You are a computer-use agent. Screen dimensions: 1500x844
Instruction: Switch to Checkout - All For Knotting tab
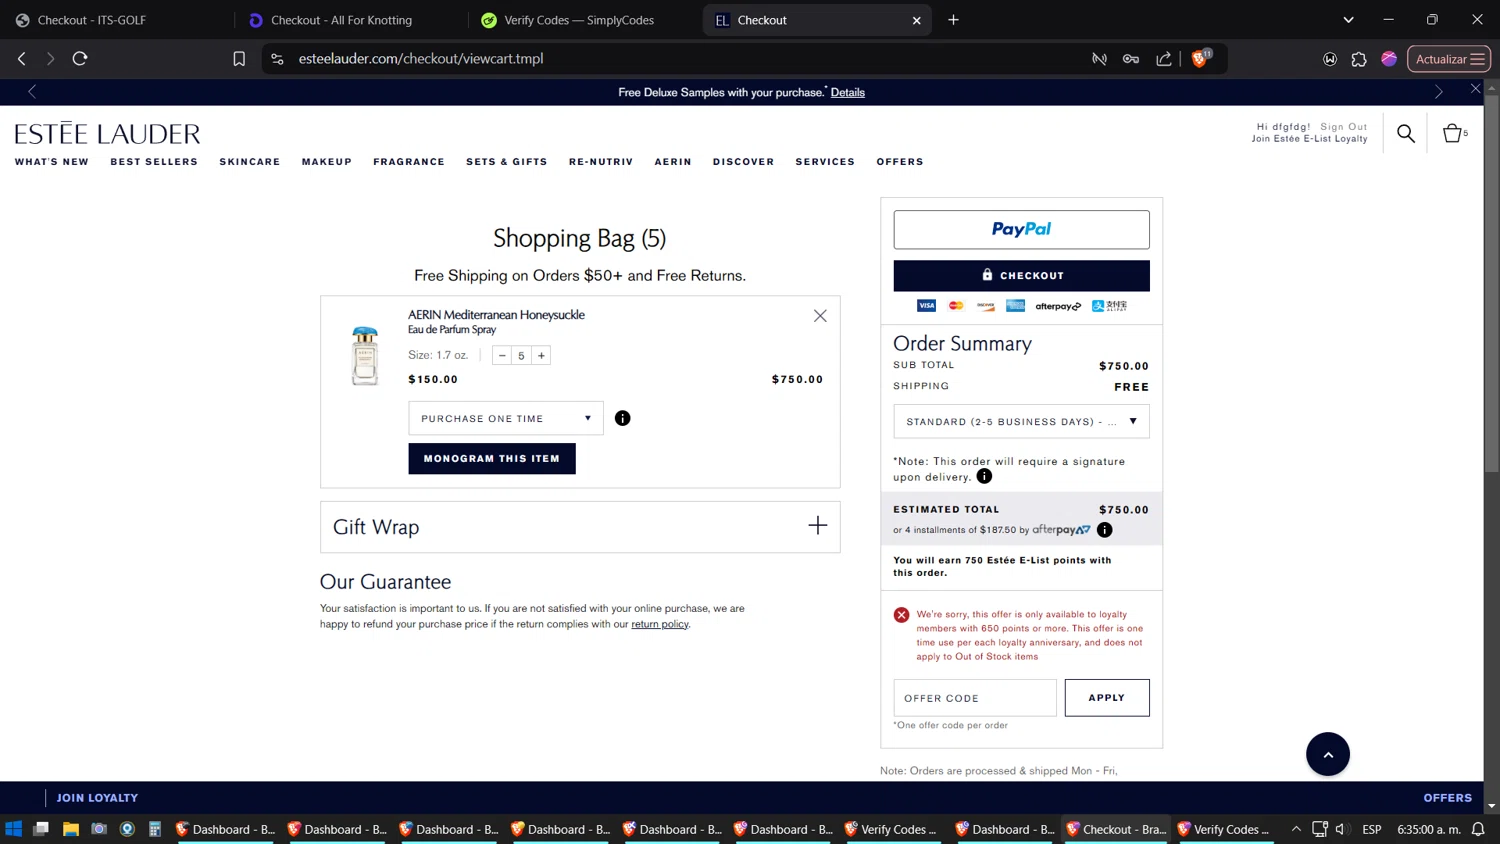point(350,20)
